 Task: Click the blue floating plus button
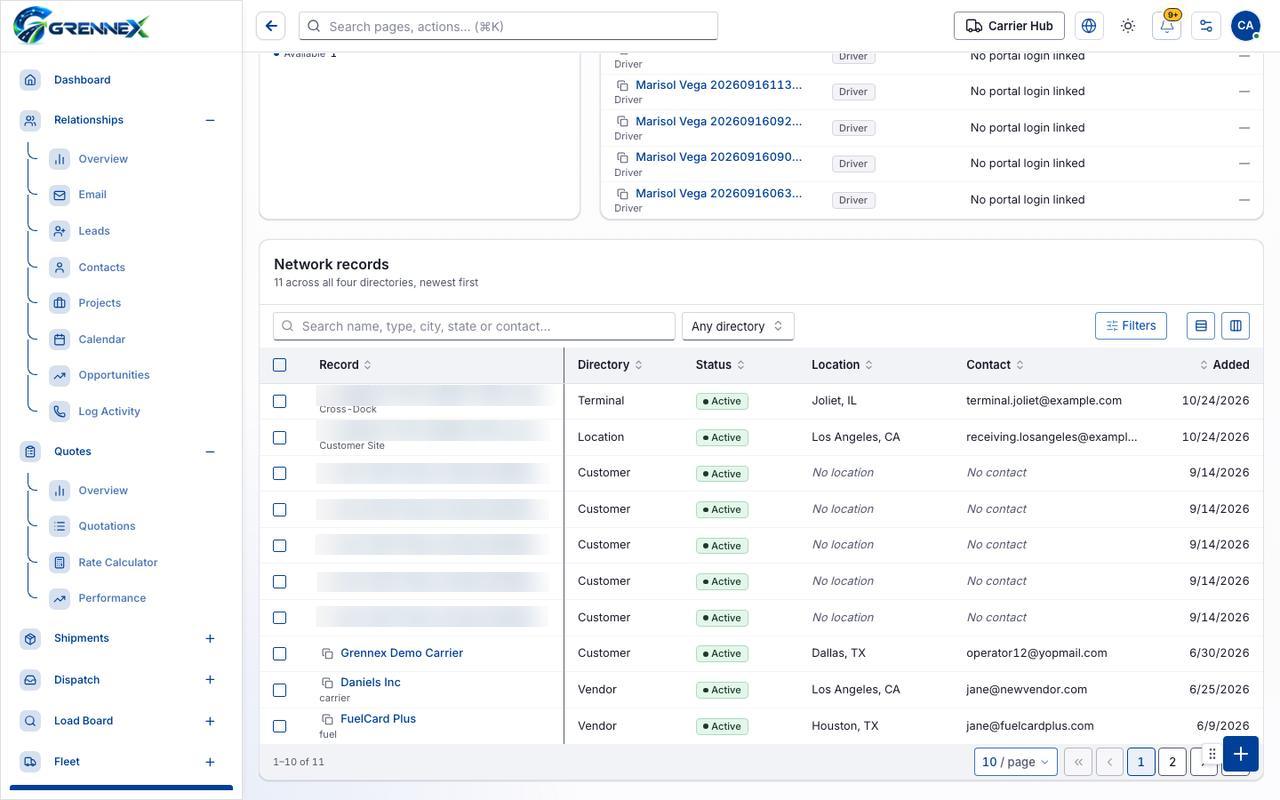coord(1241,754)
